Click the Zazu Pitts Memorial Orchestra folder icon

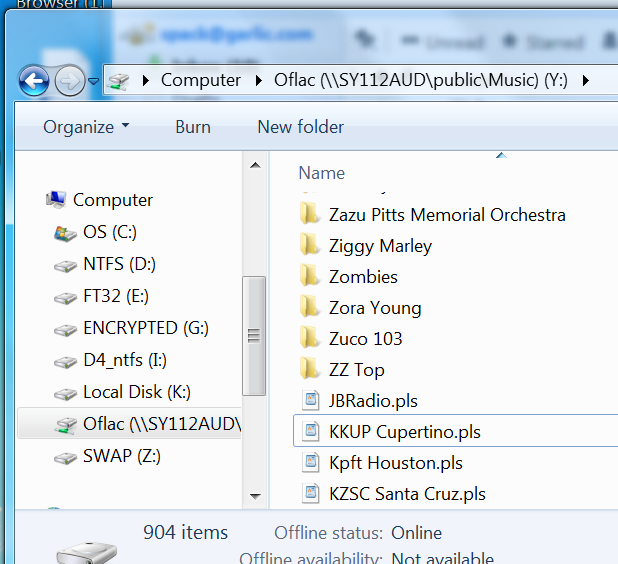(309, 213)
